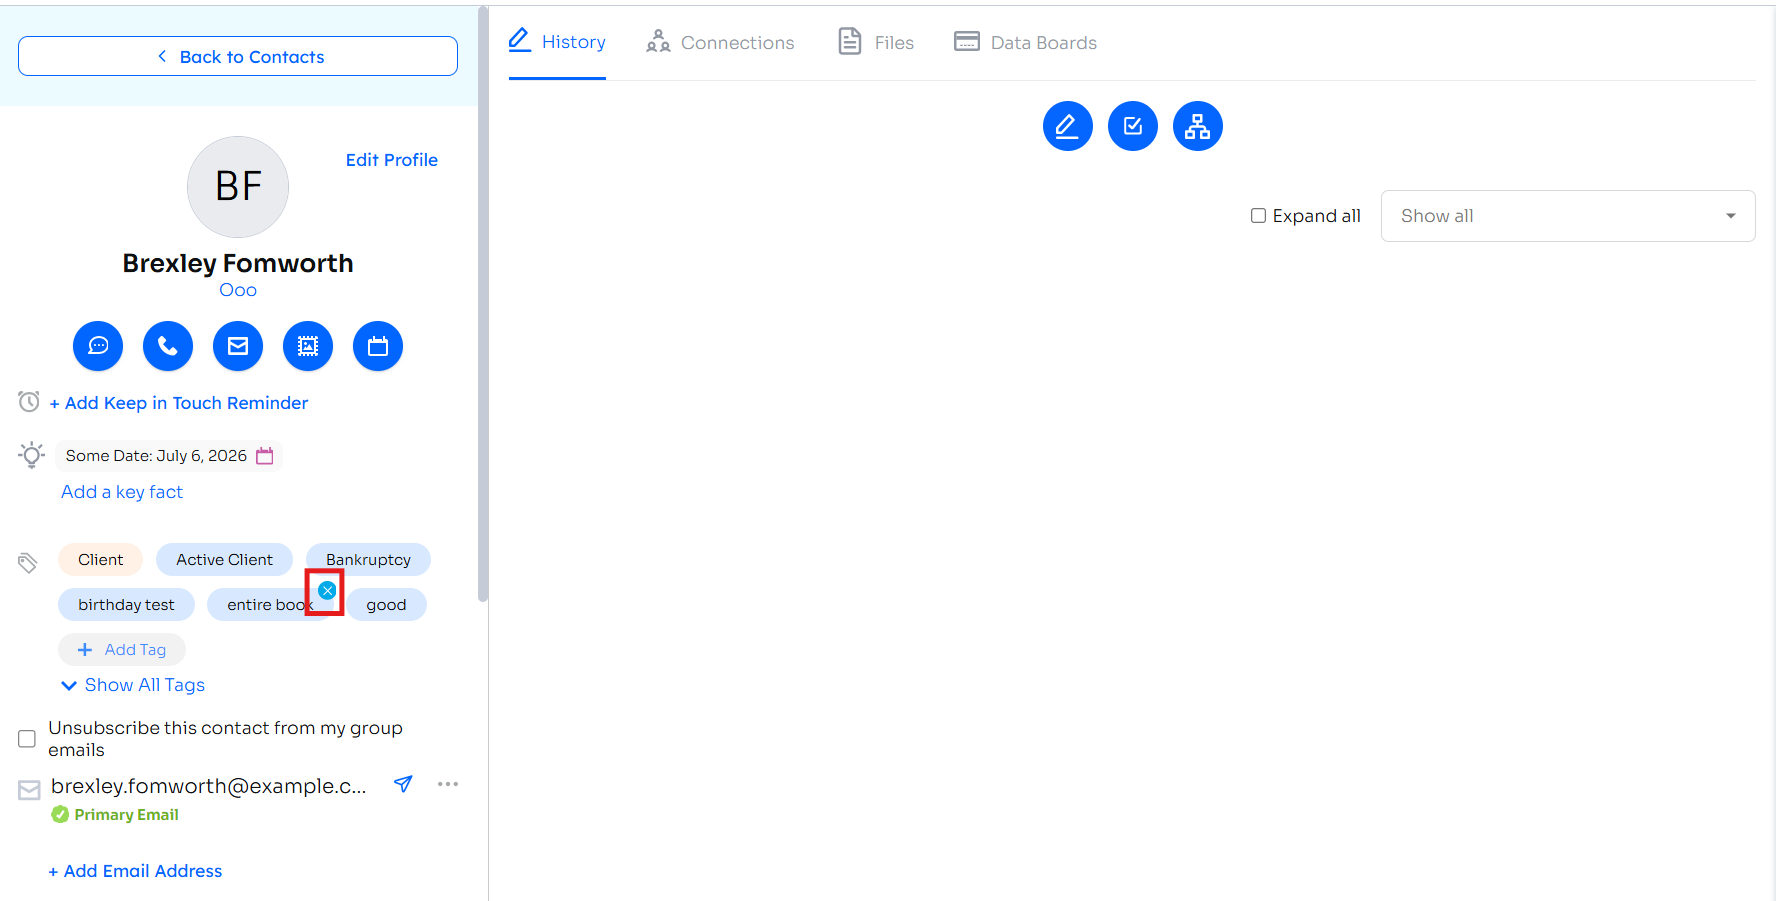Click the BF avatar circle
Image resolution: width=1776 pixels, height=901 pixels.
tap(238, 187)
